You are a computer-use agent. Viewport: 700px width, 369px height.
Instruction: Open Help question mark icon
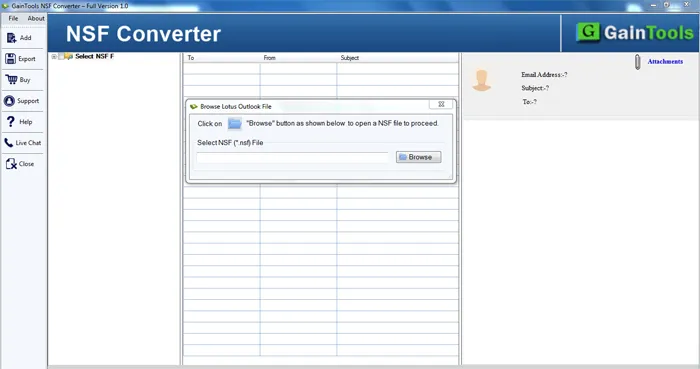click(11, 121)
